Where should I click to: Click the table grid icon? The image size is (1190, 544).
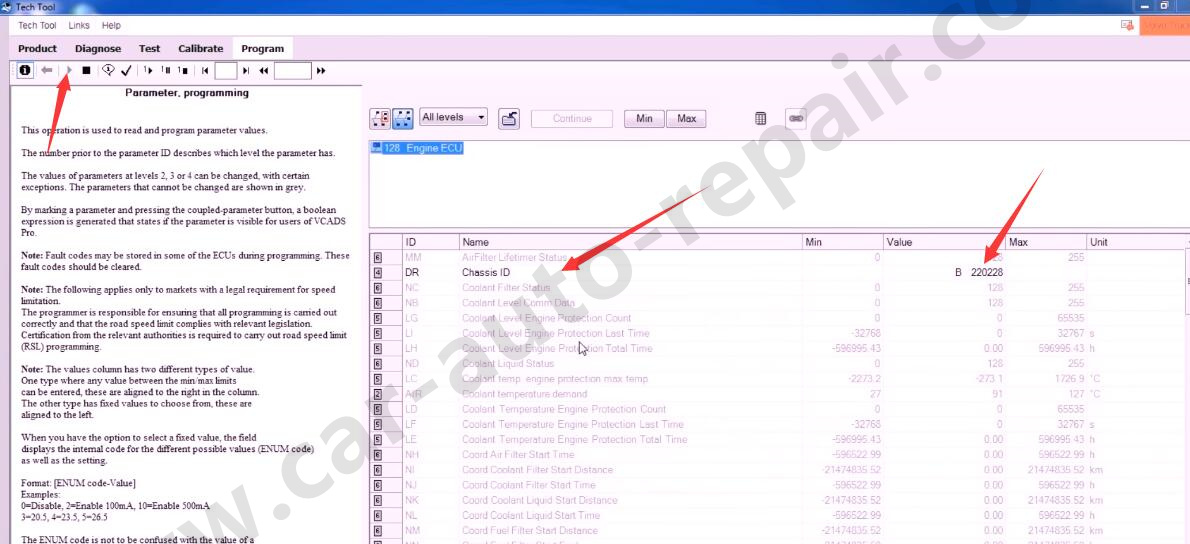point(760,118)
